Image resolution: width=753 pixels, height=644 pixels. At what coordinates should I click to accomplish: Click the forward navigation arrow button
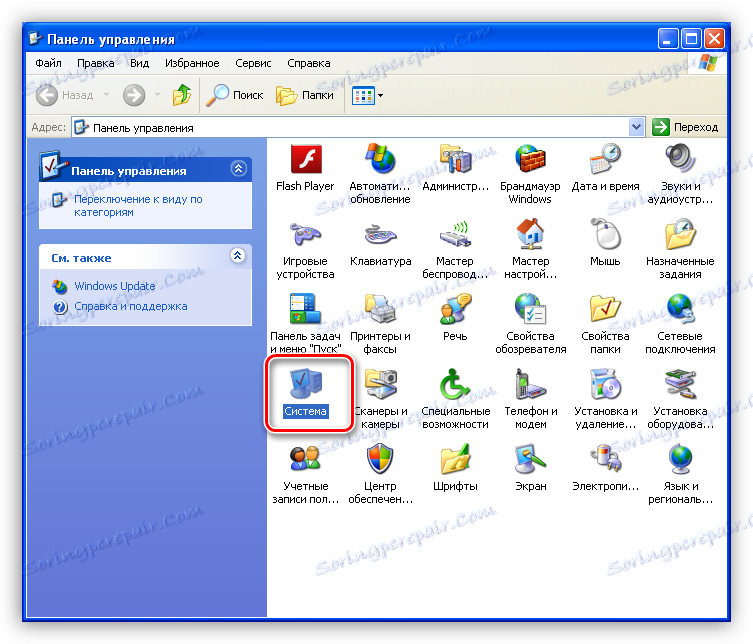134,95
